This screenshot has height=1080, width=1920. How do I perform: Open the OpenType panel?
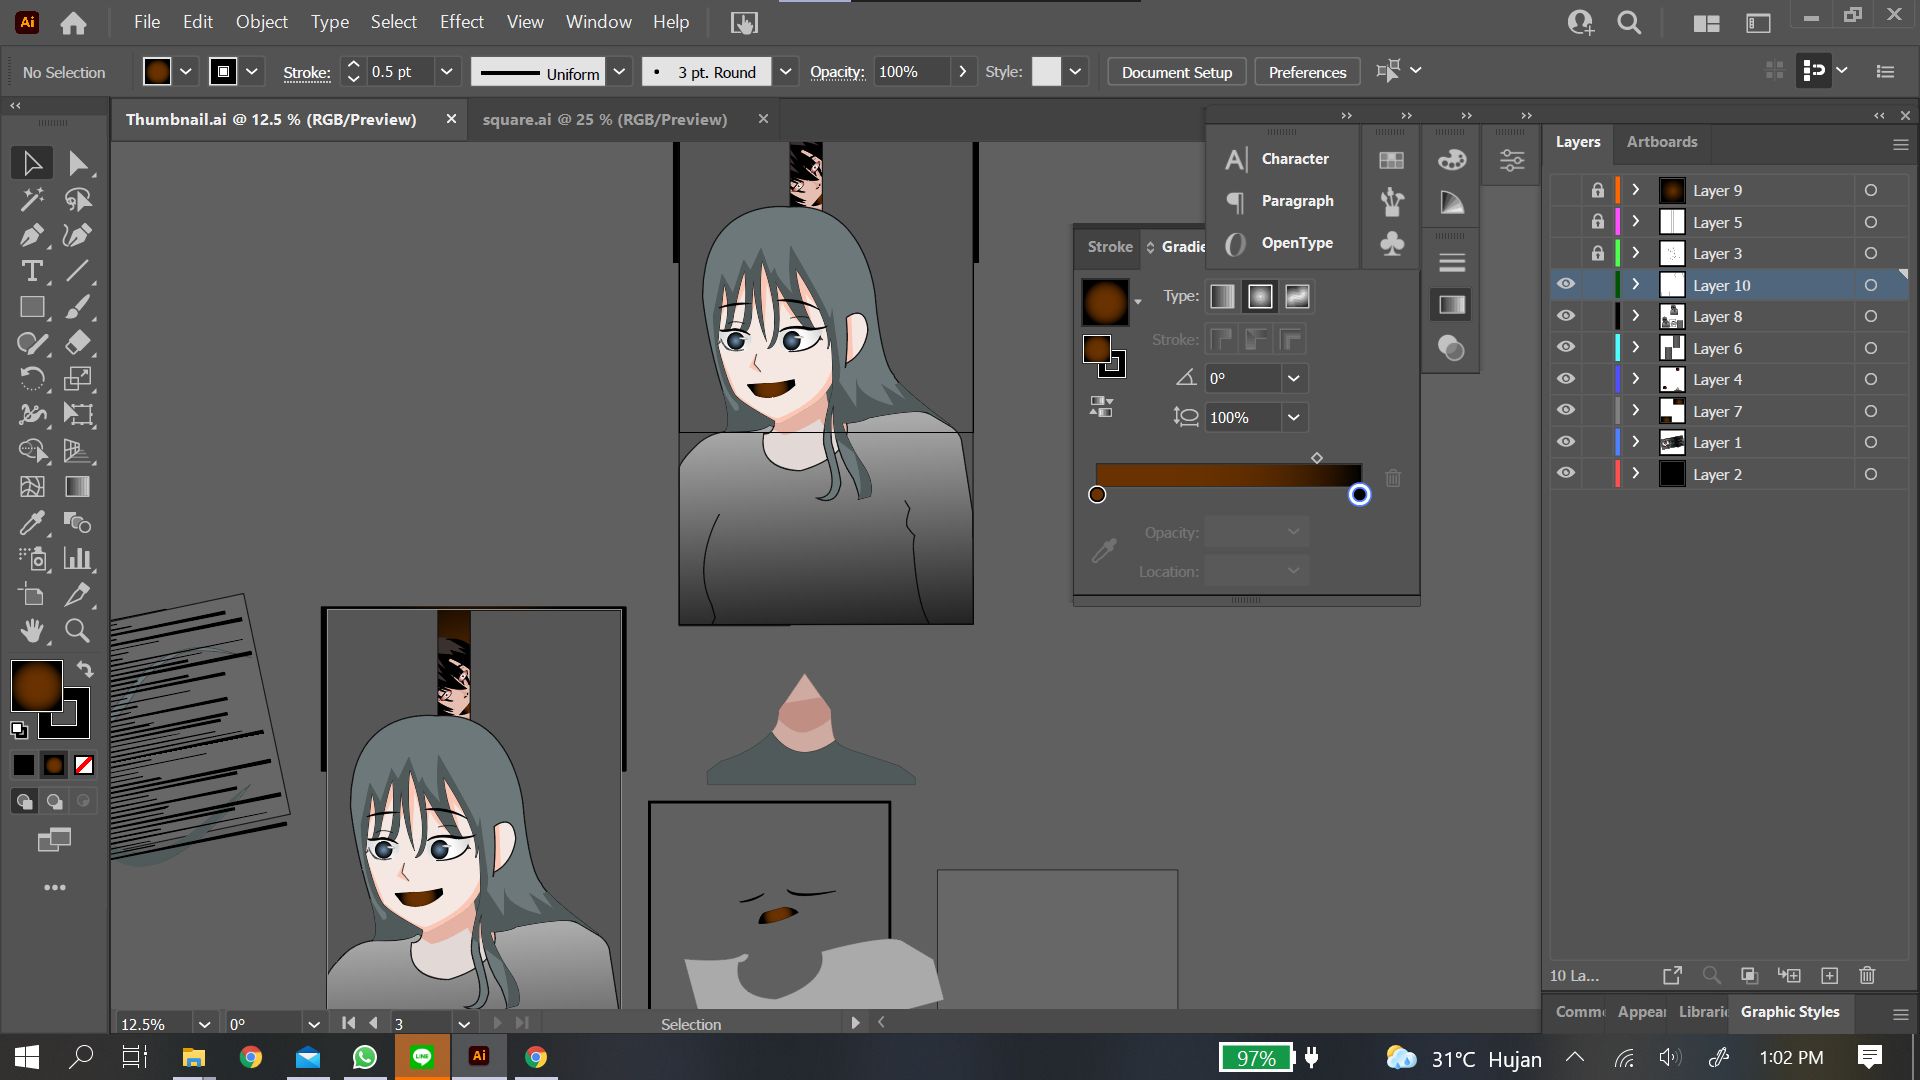pyautogui.click(x=1280, y=243)
